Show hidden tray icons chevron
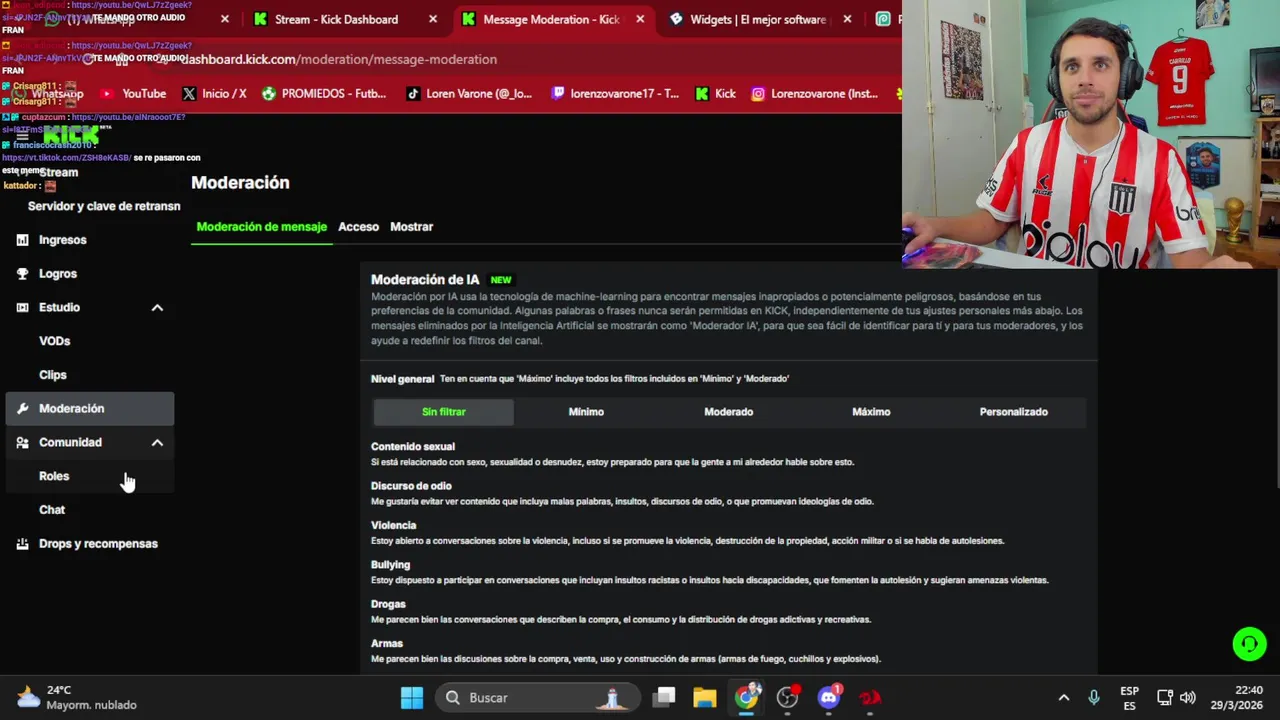This screenshot has height=720, width=1280. click(1064, 698)
